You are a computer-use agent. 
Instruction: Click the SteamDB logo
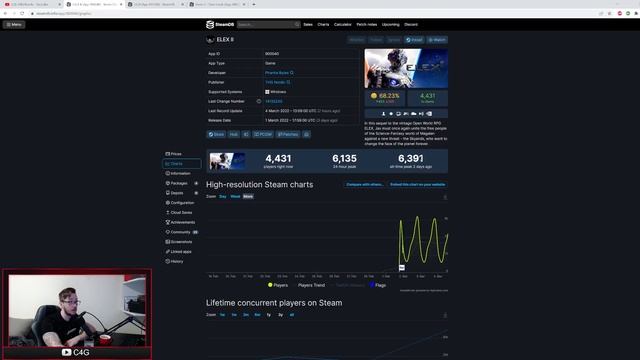coord(220,24)
